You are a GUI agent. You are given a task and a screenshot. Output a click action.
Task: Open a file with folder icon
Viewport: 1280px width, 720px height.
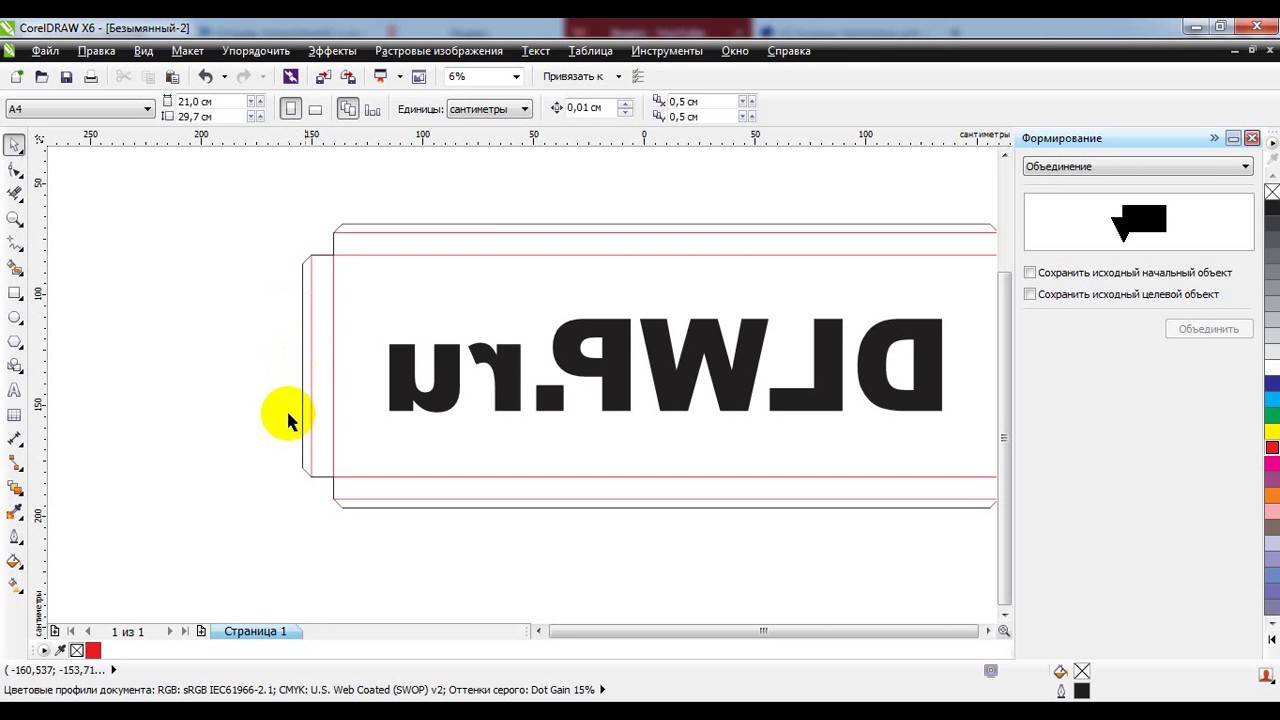pyautogui.click(x=41, y=76)
